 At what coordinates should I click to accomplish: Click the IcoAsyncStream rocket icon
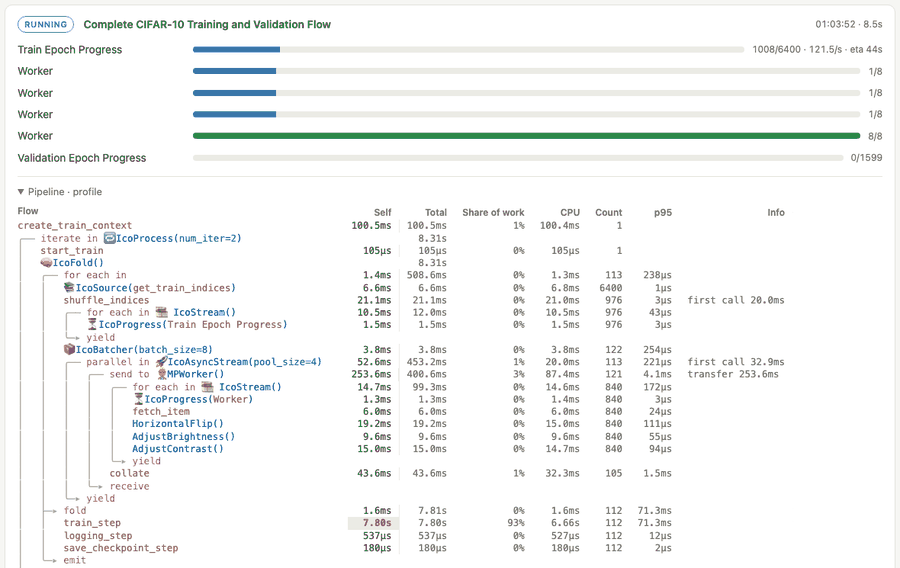(x=161, y=362)
